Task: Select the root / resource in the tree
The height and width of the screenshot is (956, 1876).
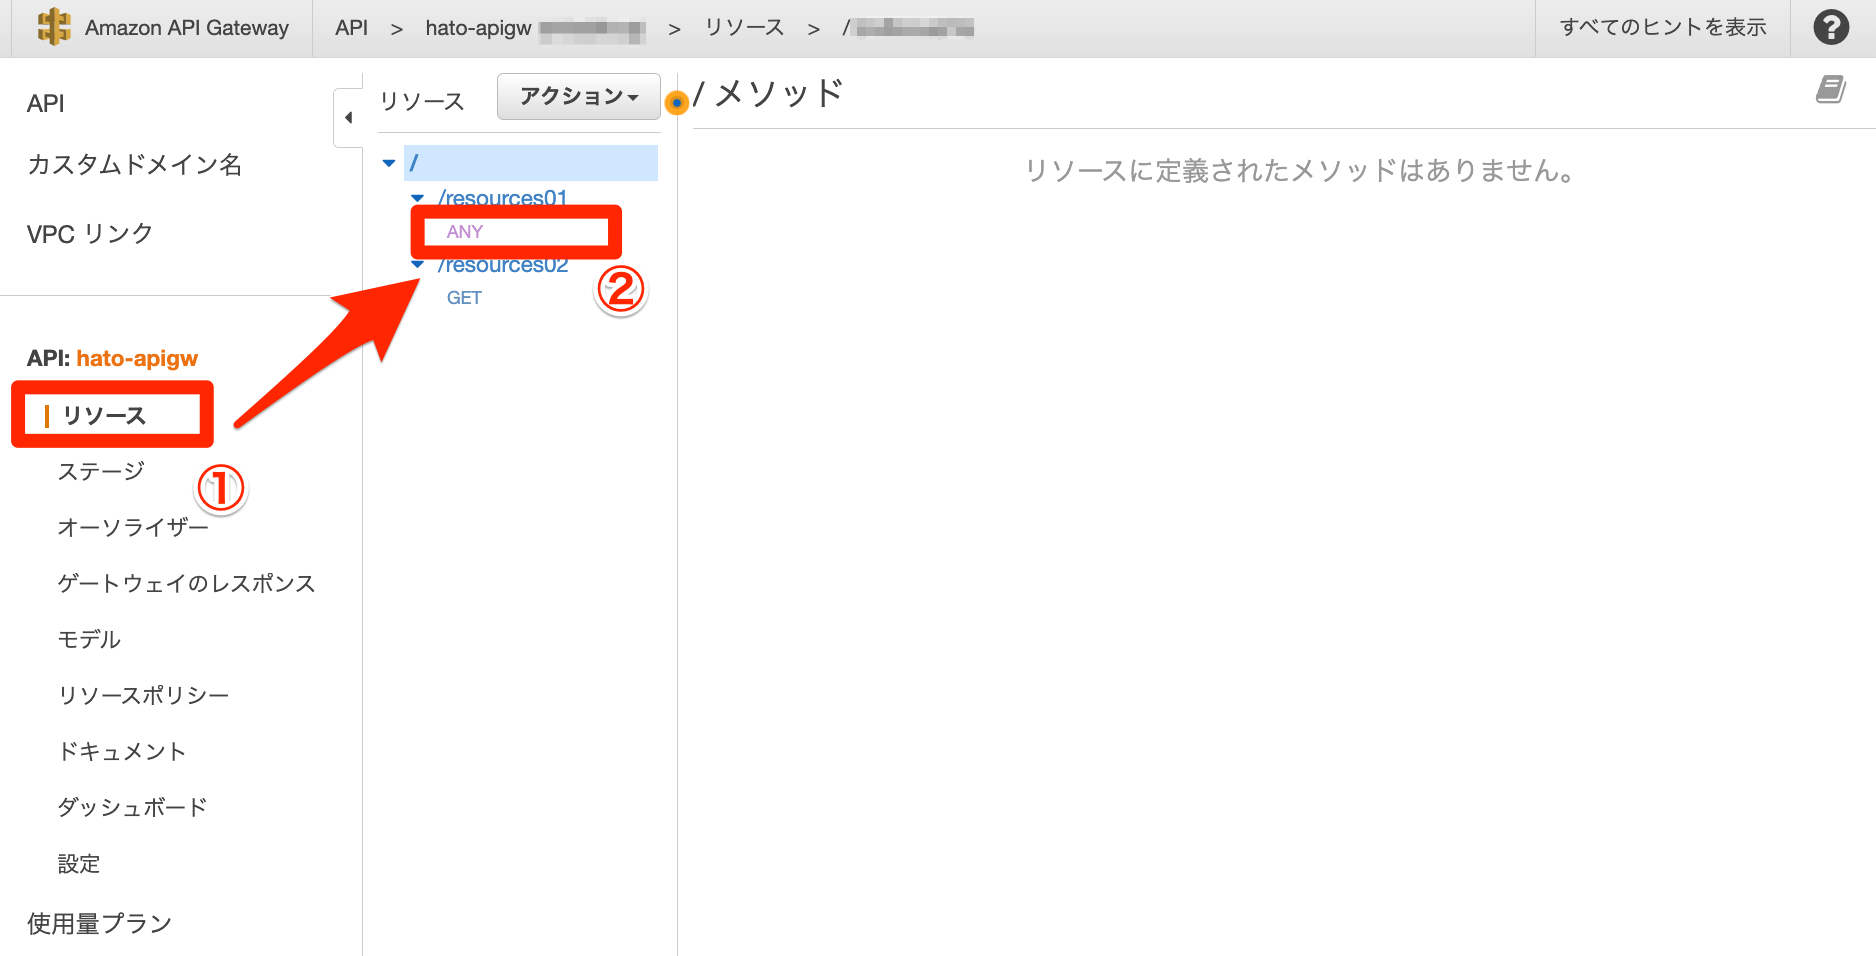Action: [414, 162]
